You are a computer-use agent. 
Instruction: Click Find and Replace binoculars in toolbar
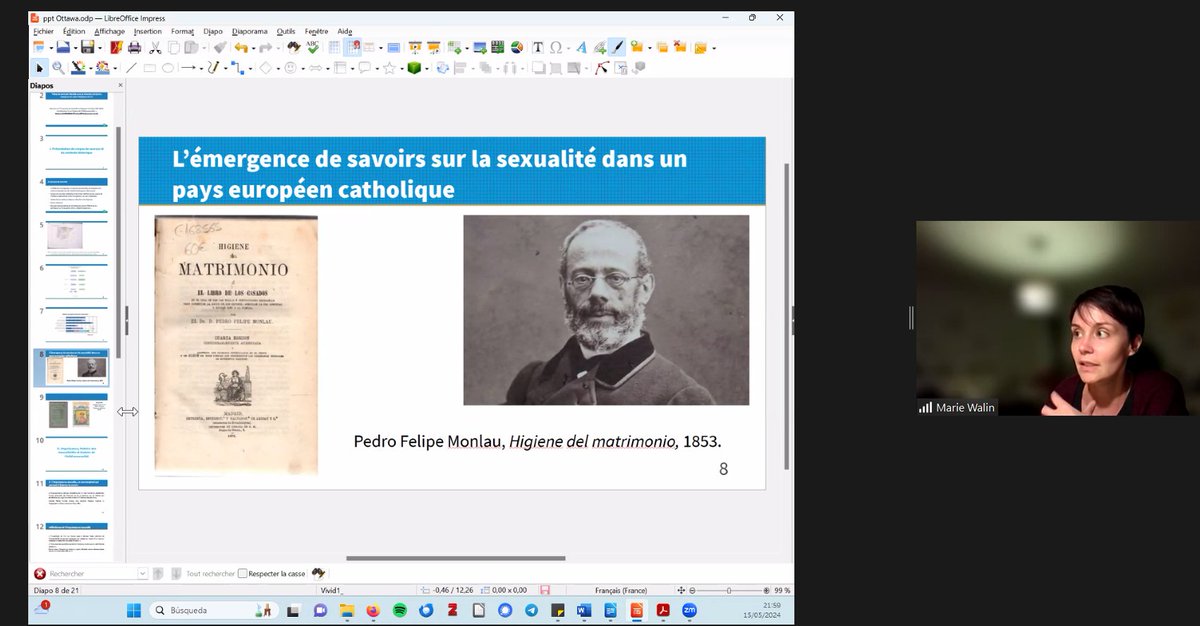(293, 47)
